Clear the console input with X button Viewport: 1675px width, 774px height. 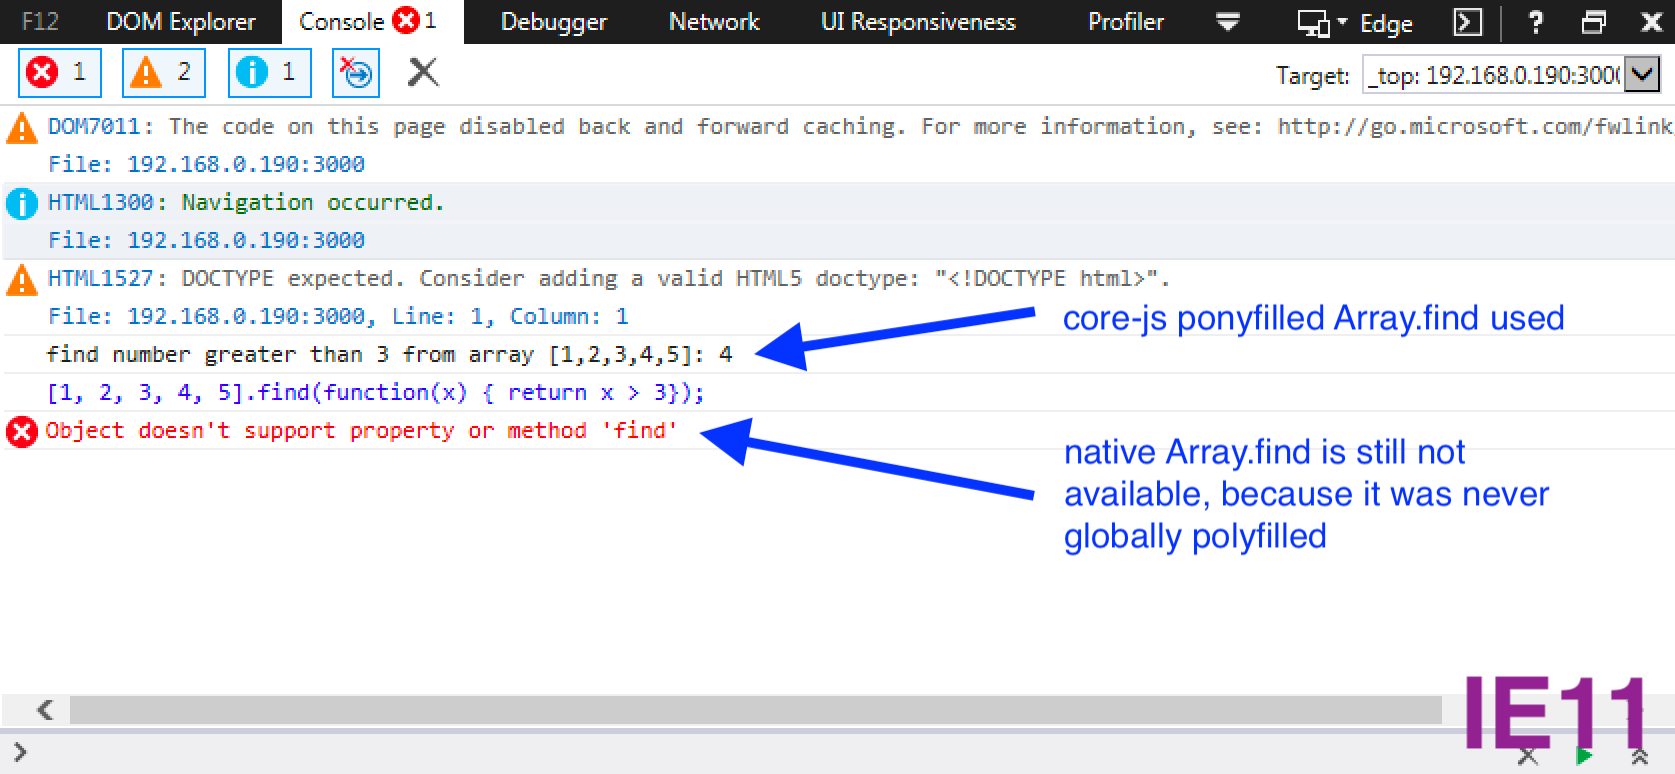coord(1528,756)
